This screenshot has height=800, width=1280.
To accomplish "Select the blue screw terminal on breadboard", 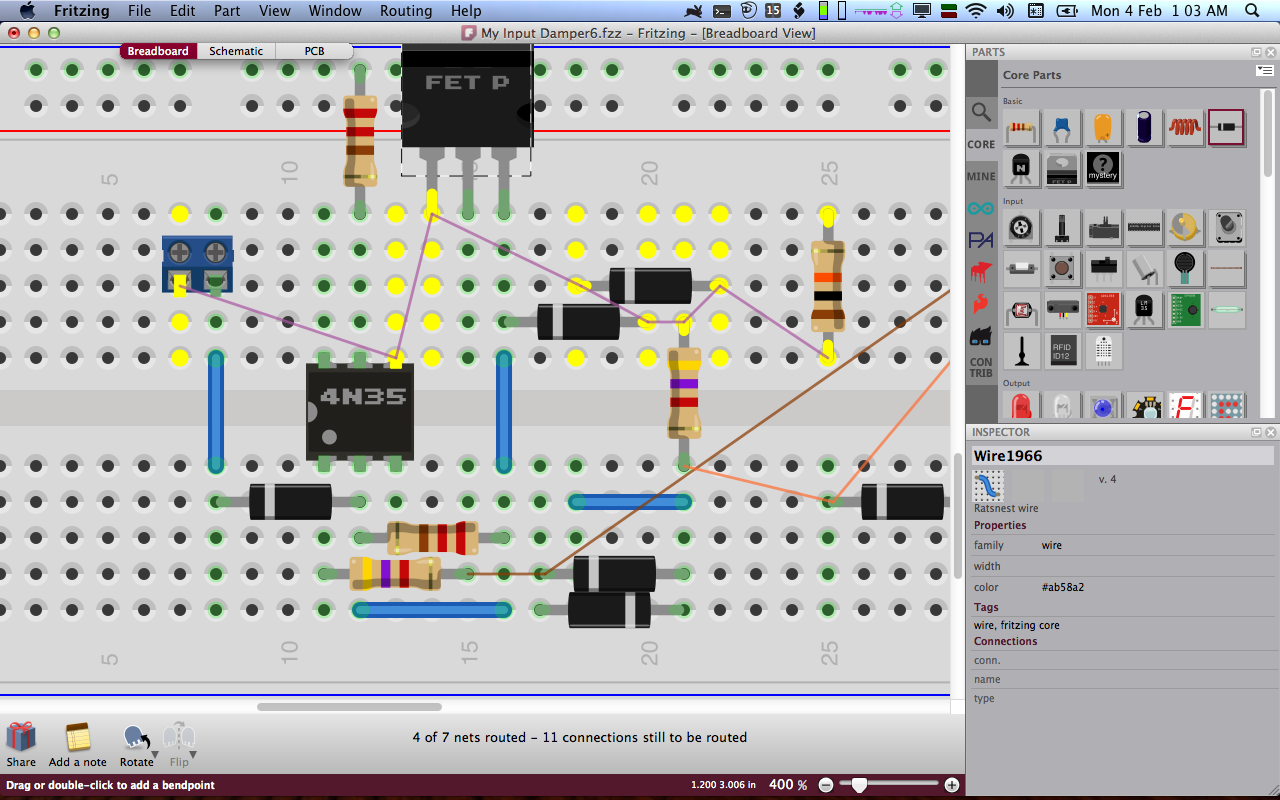I will [198, 264].
